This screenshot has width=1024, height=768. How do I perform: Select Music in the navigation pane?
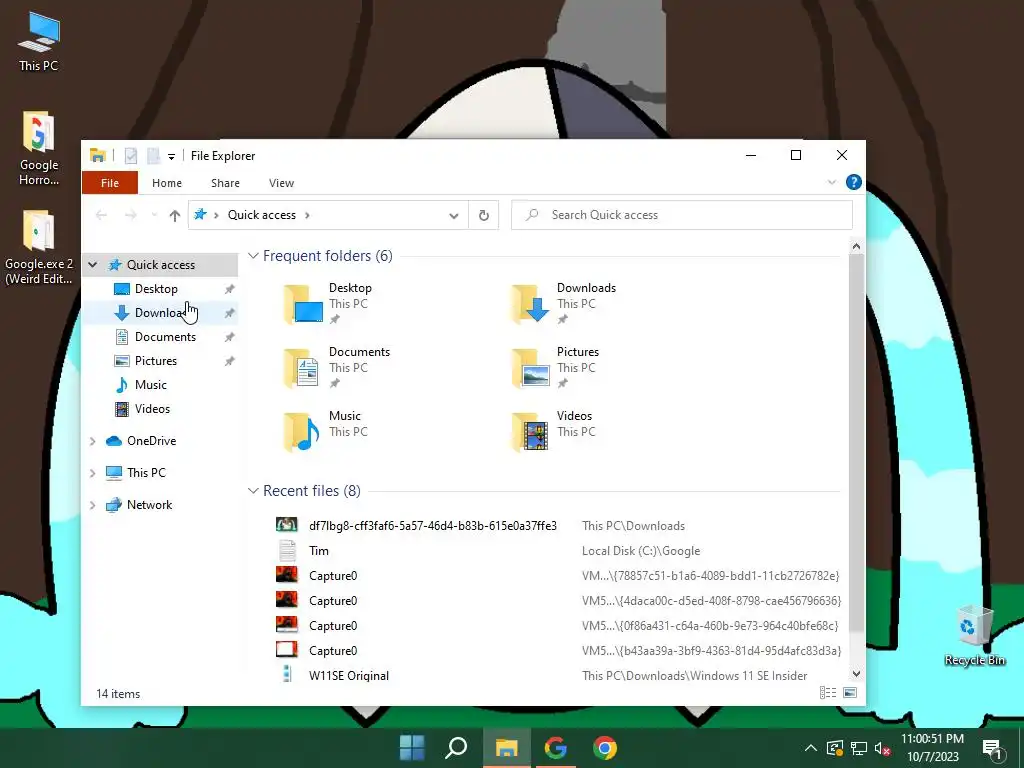[x=150, y=385]
